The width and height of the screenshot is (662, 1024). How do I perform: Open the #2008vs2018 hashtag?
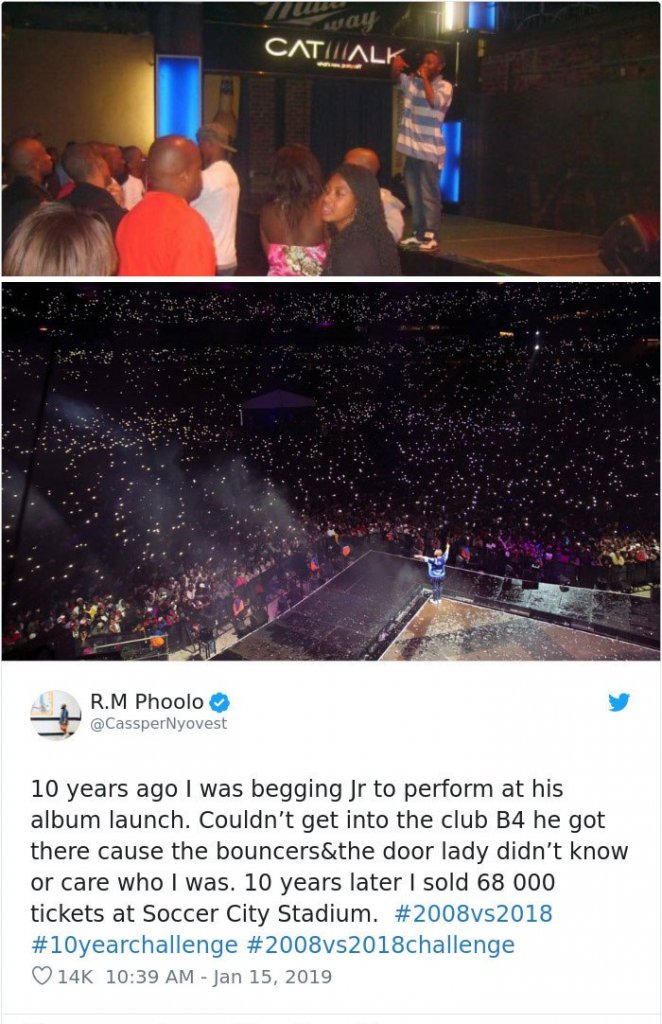(474, 913)
